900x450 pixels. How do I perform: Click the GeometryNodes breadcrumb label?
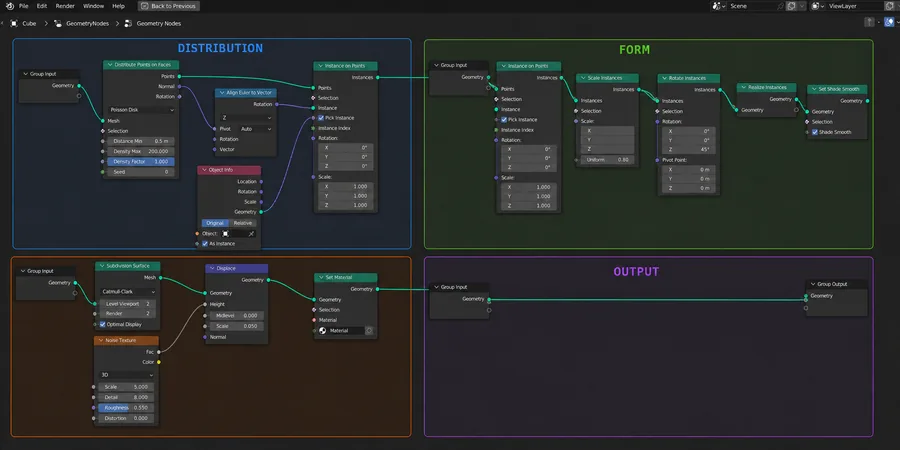coord(87,24)
